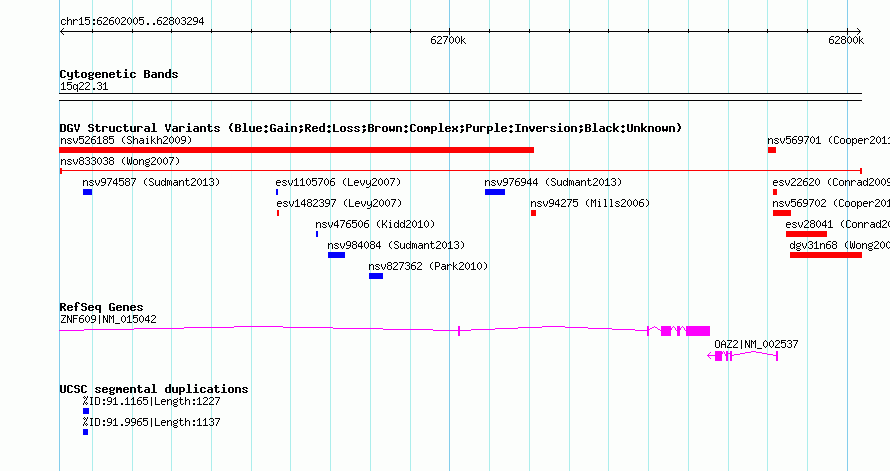Image resolution: width=890 pixels, height=471 pixels.
Task: Click the OAZ2 gene's leftmost exon block
Action: [718, 356]
